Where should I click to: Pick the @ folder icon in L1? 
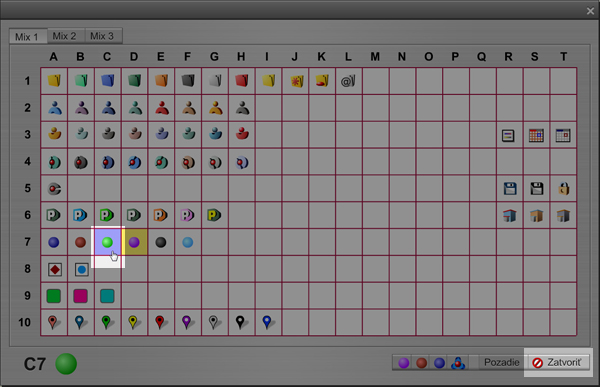(x=348, y=81)
